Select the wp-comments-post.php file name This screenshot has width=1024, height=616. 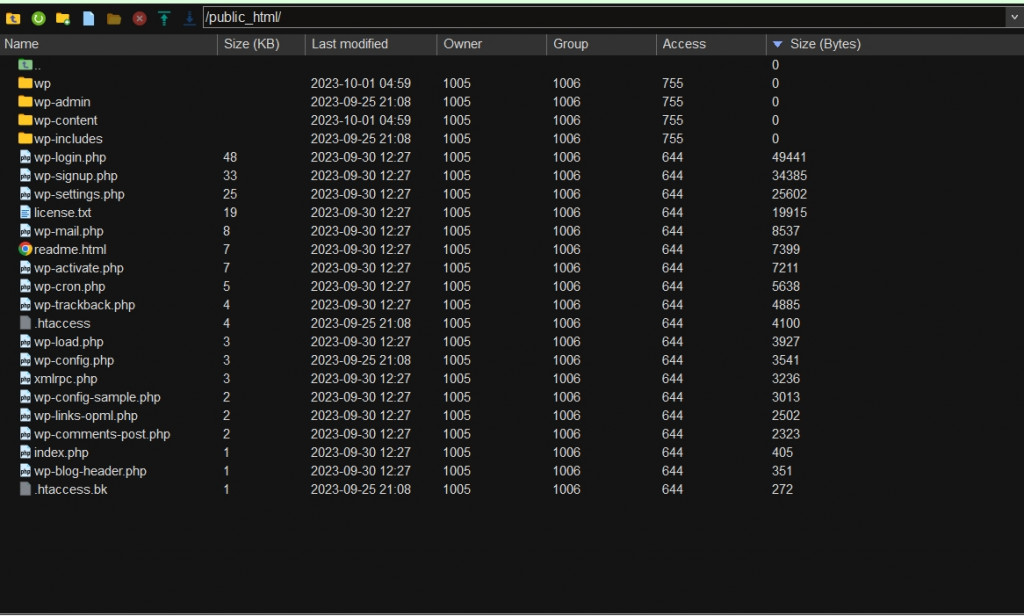[102, 434]
